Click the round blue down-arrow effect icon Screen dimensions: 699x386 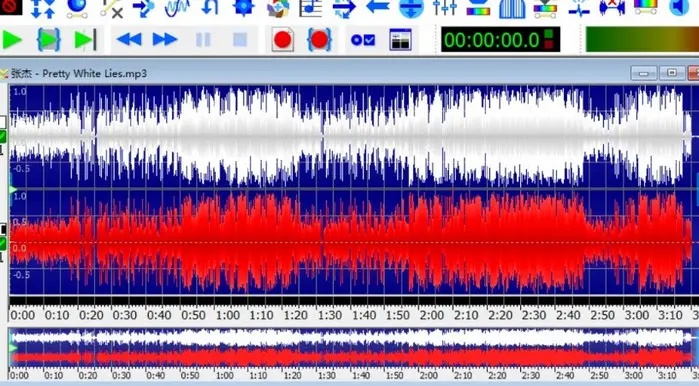(x=411, y=8)
